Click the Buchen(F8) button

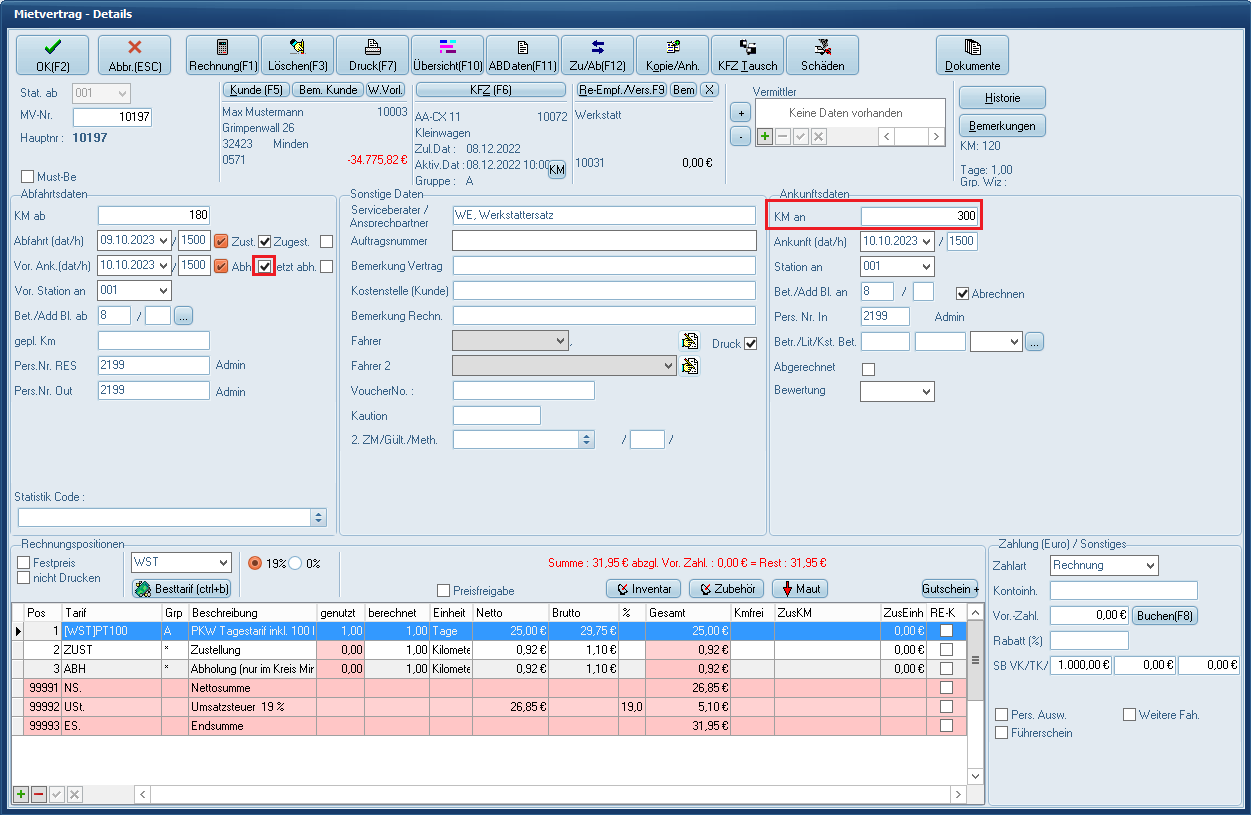[x=1165, y=616]
